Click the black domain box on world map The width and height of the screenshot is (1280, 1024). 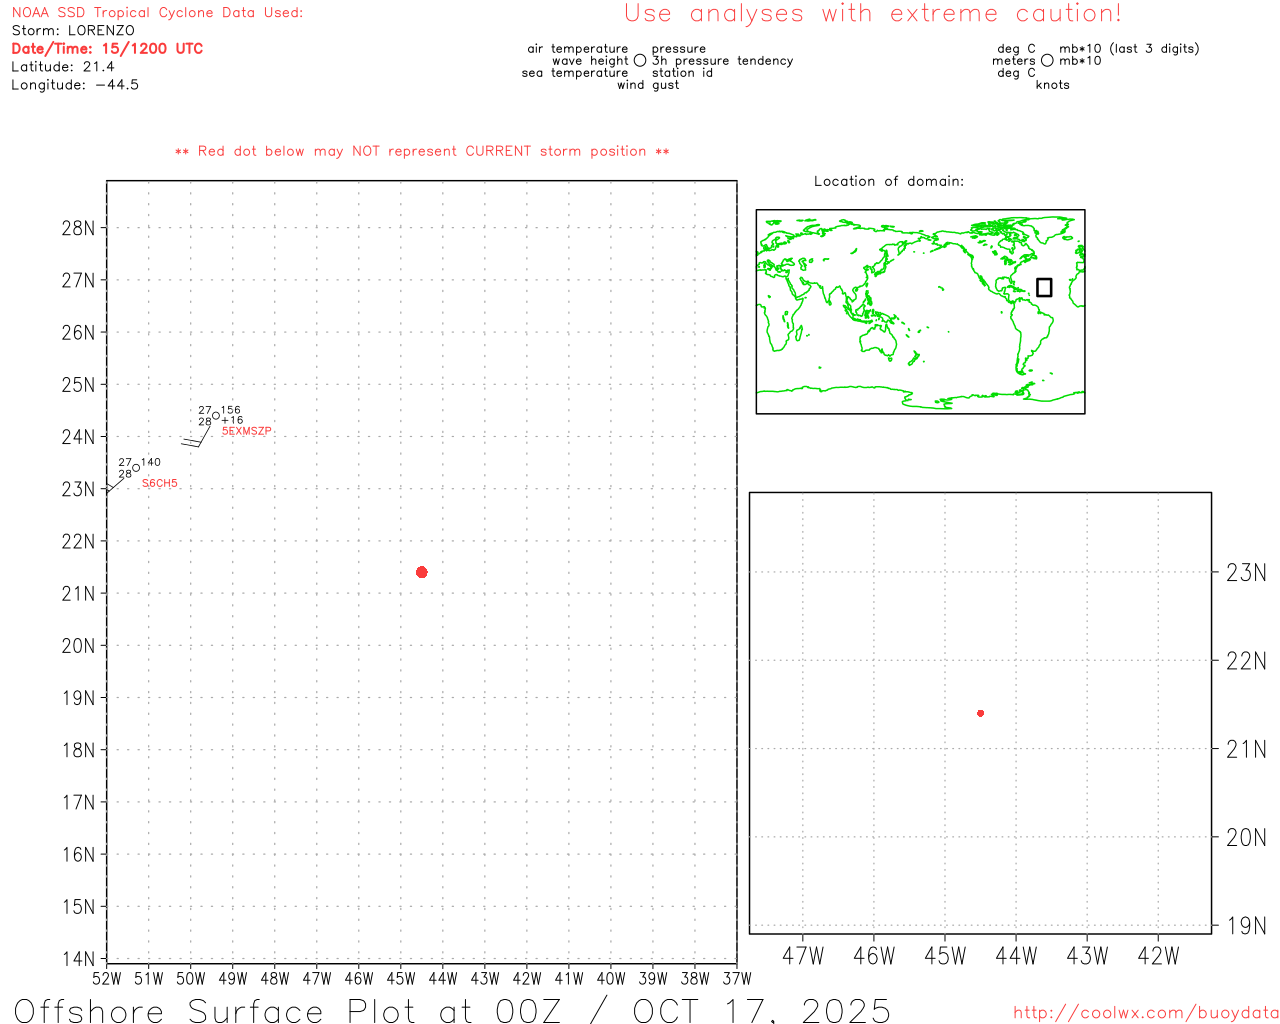(1044, 287)
